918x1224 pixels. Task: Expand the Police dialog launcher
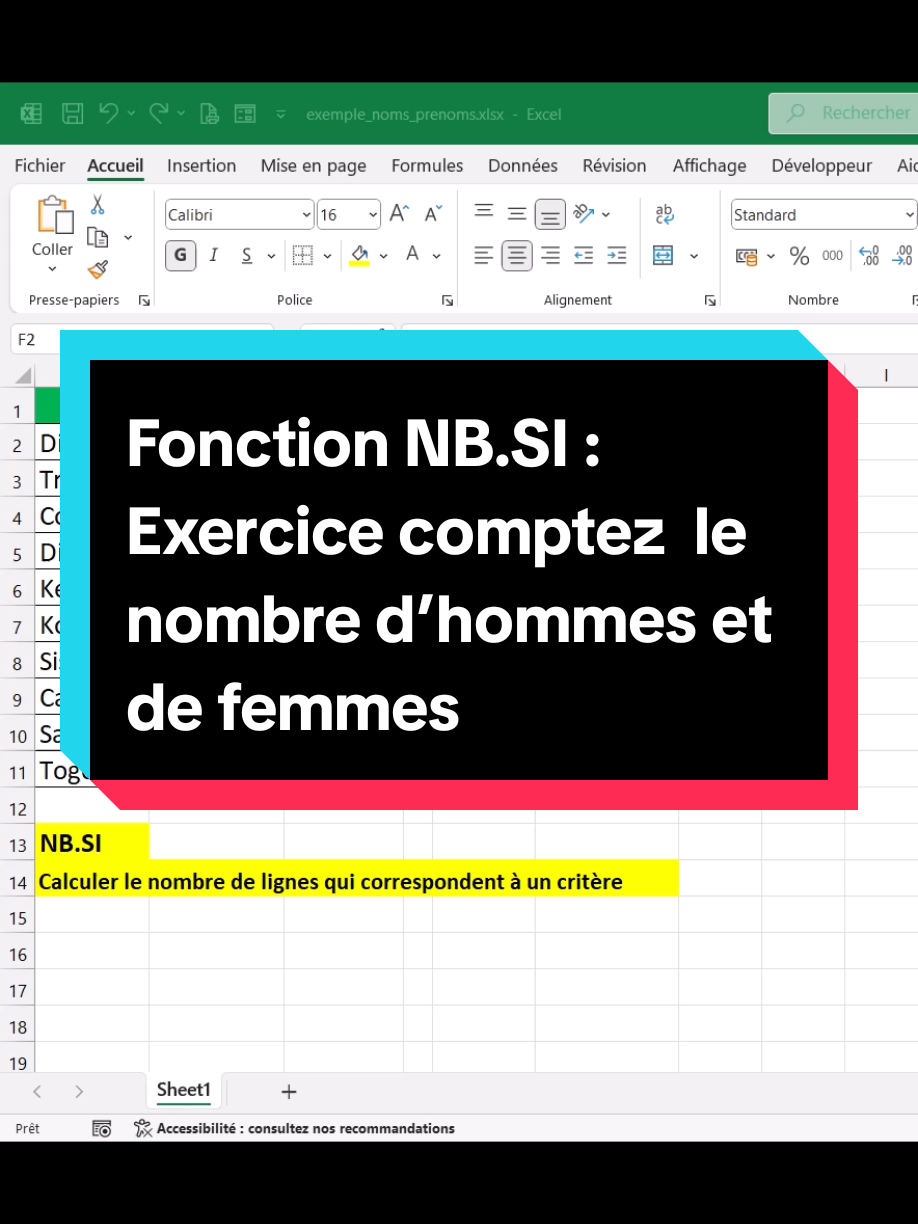pos(447,300)
